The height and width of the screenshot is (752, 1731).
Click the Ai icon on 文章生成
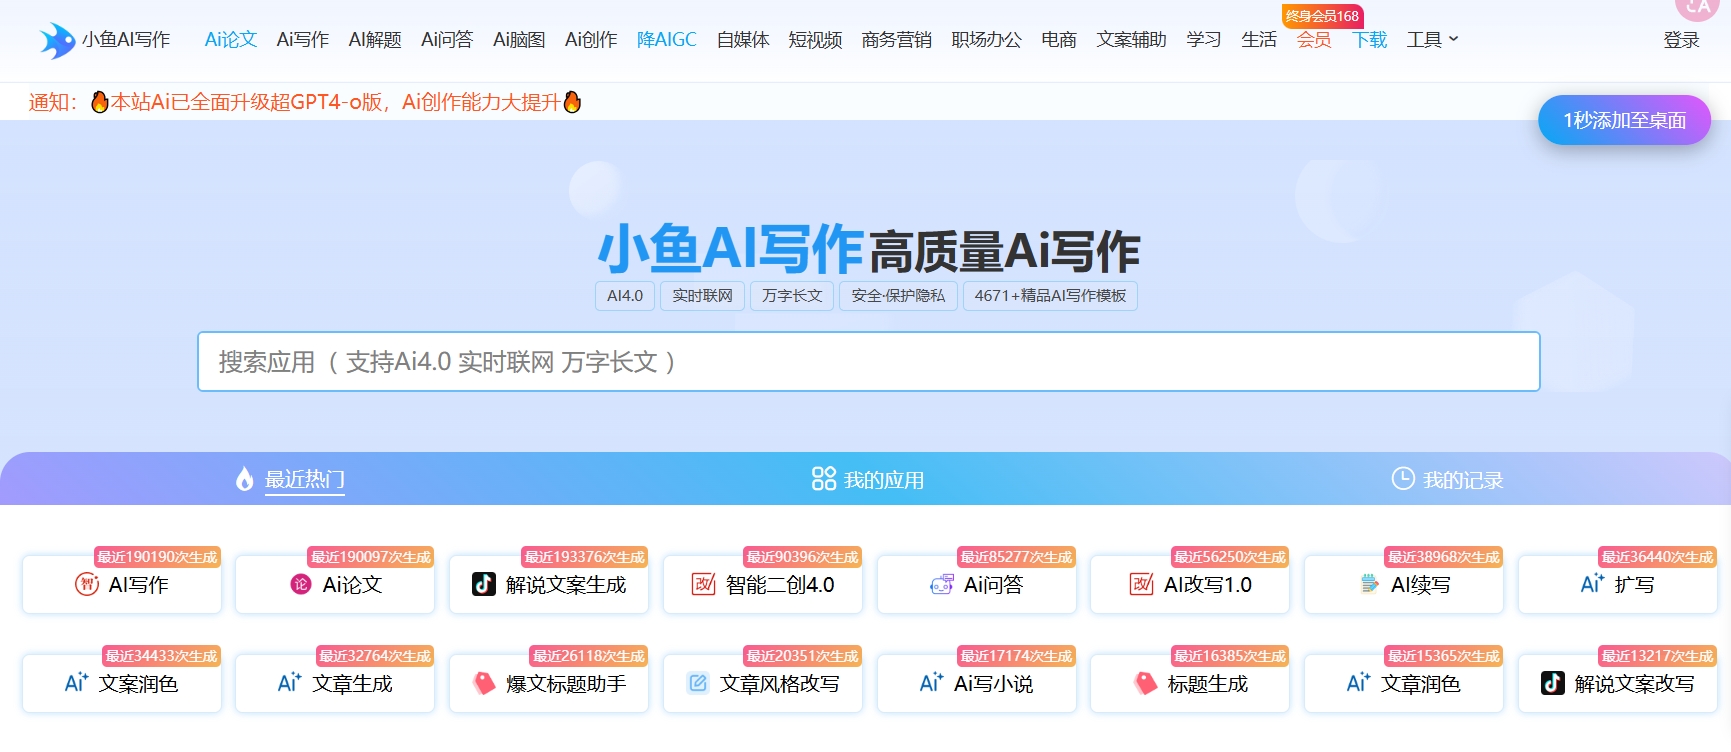click(x=289, y=682)
